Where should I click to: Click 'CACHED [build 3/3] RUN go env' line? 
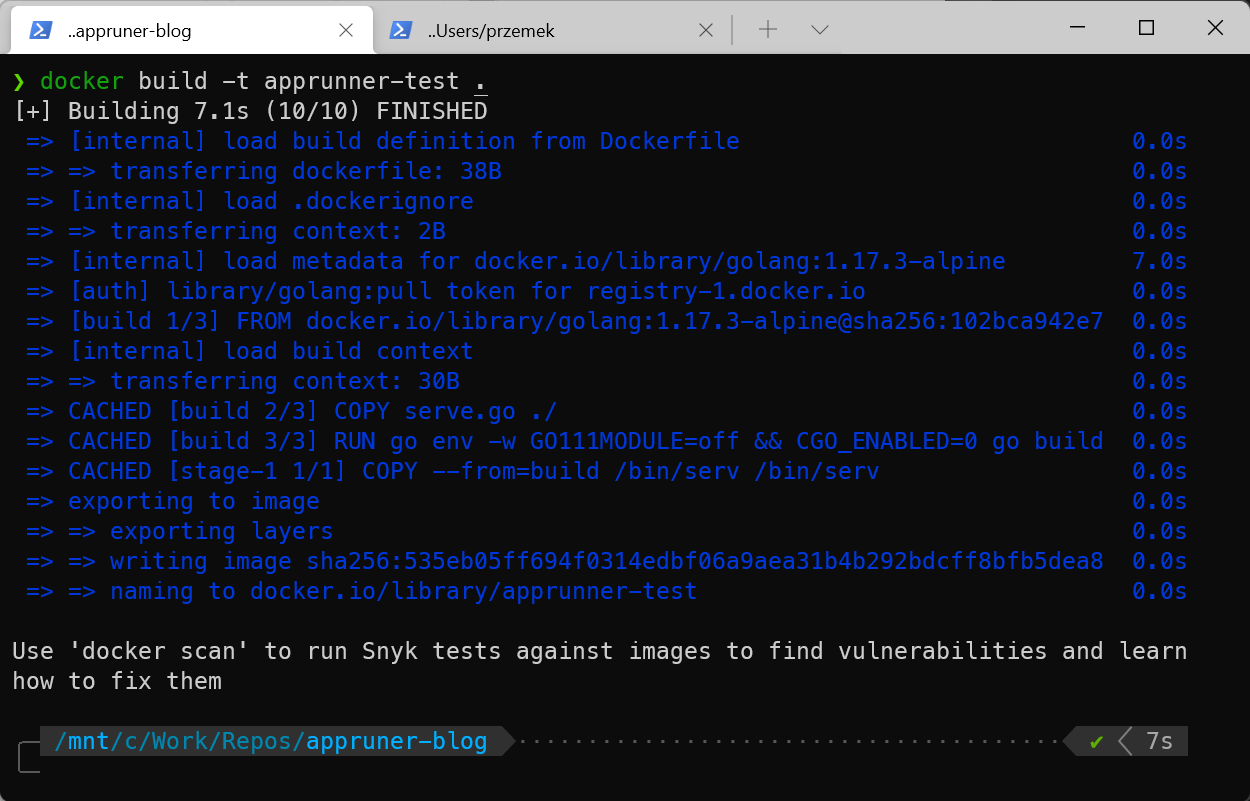point(565,441)
